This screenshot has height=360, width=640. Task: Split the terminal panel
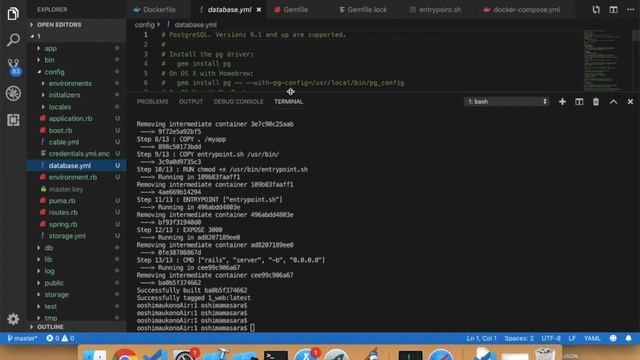579,102
